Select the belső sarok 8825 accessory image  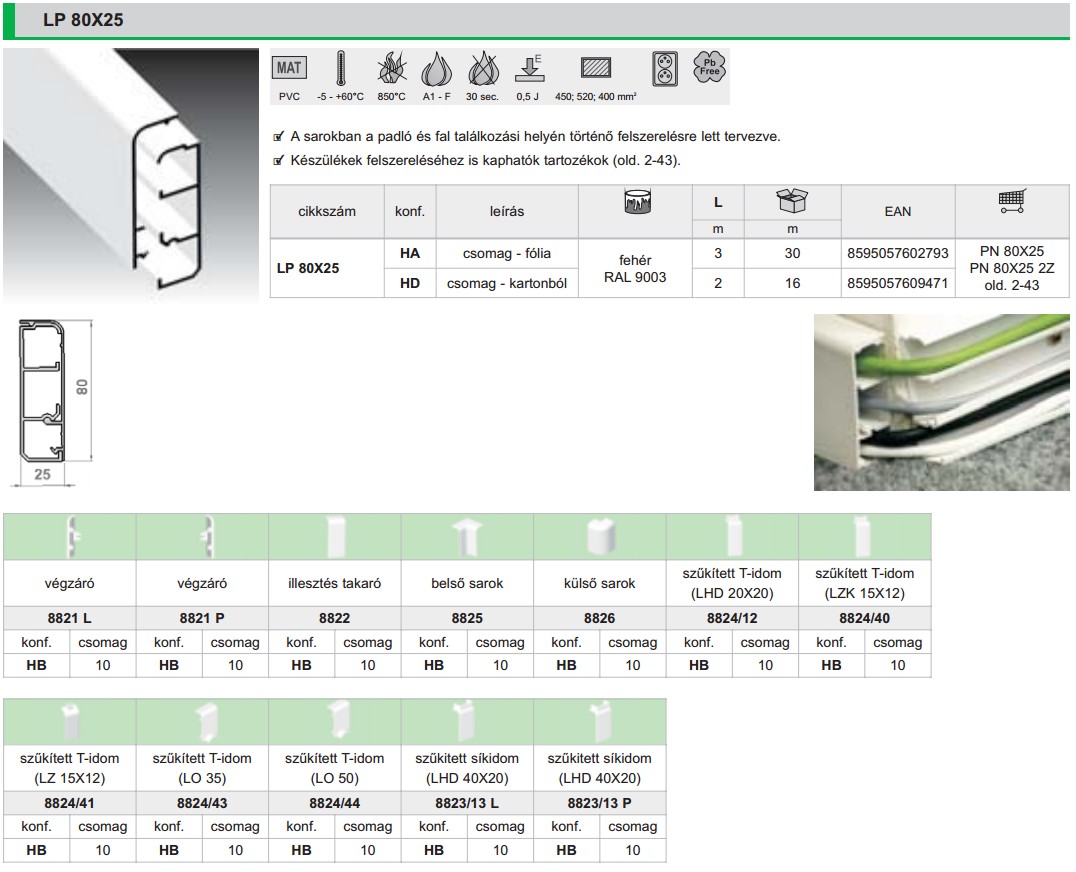pos(467,538)
